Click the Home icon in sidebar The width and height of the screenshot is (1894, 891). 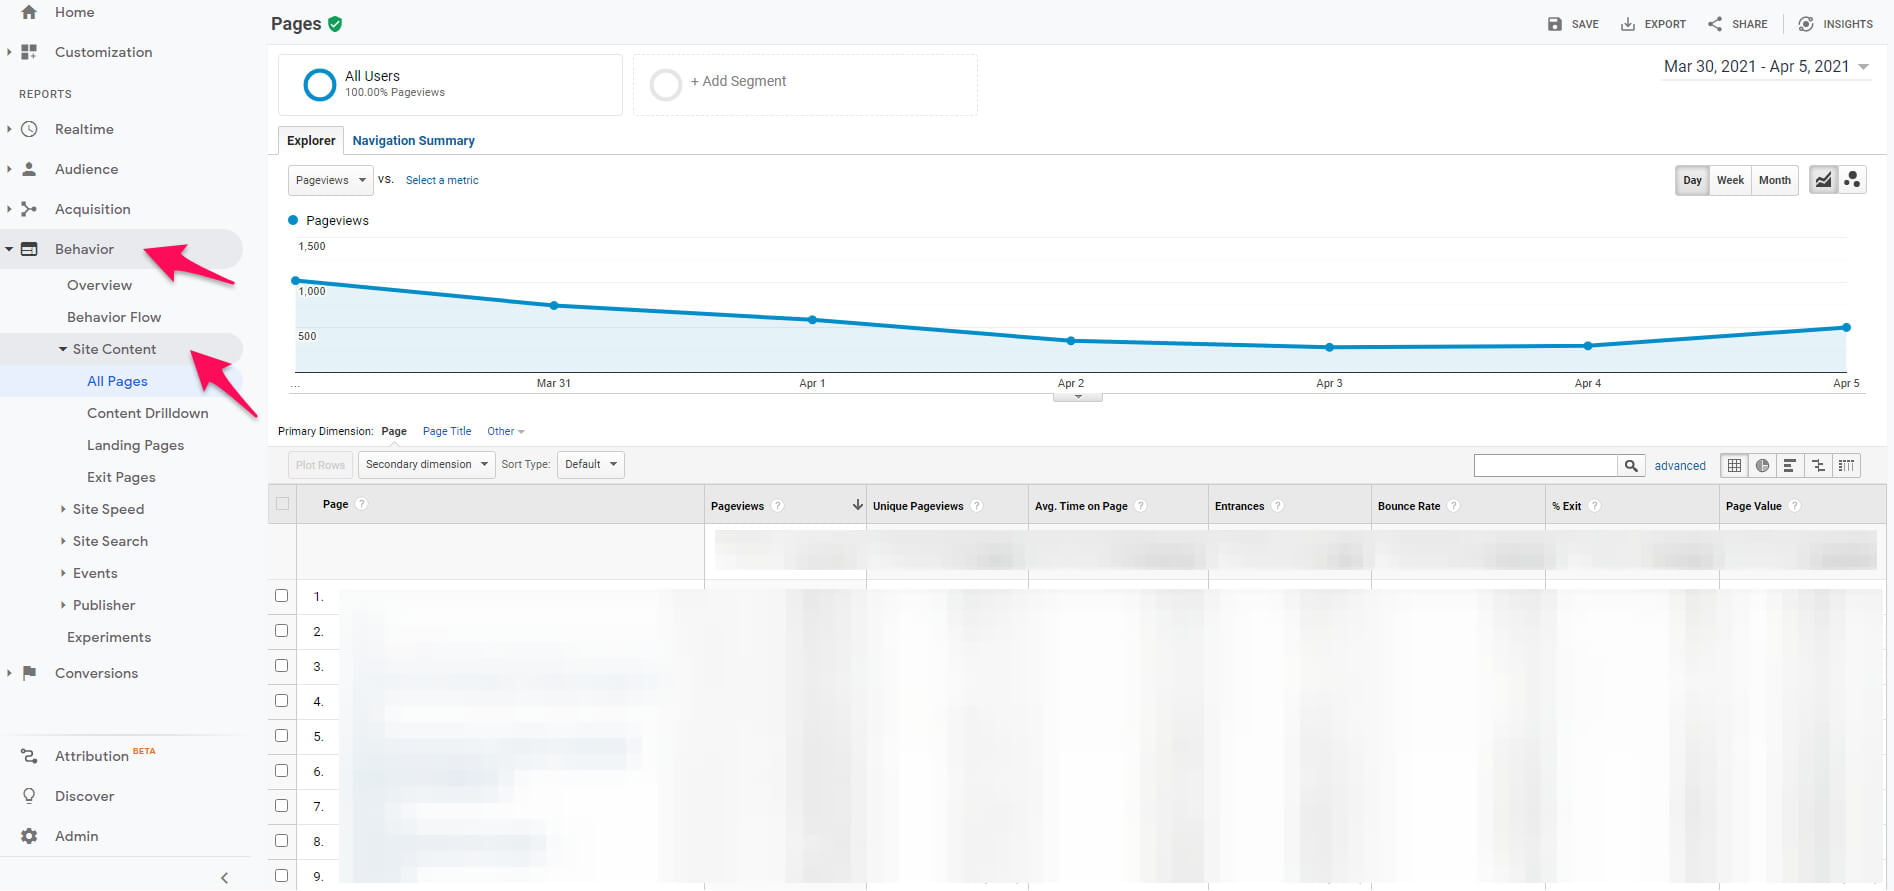[x=29, y=12]
